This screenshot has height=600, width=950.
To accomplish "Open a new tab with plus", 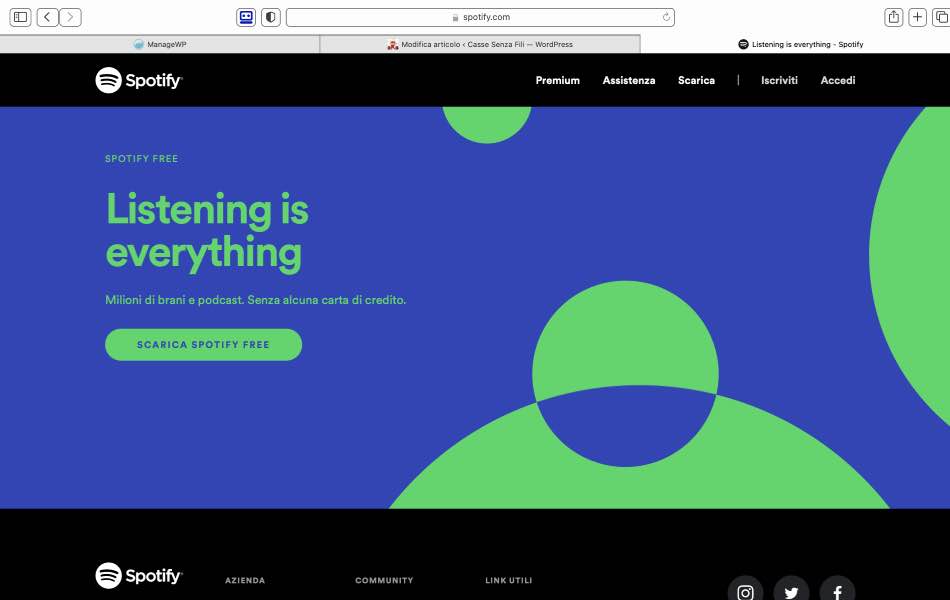I will coord(917,17).
